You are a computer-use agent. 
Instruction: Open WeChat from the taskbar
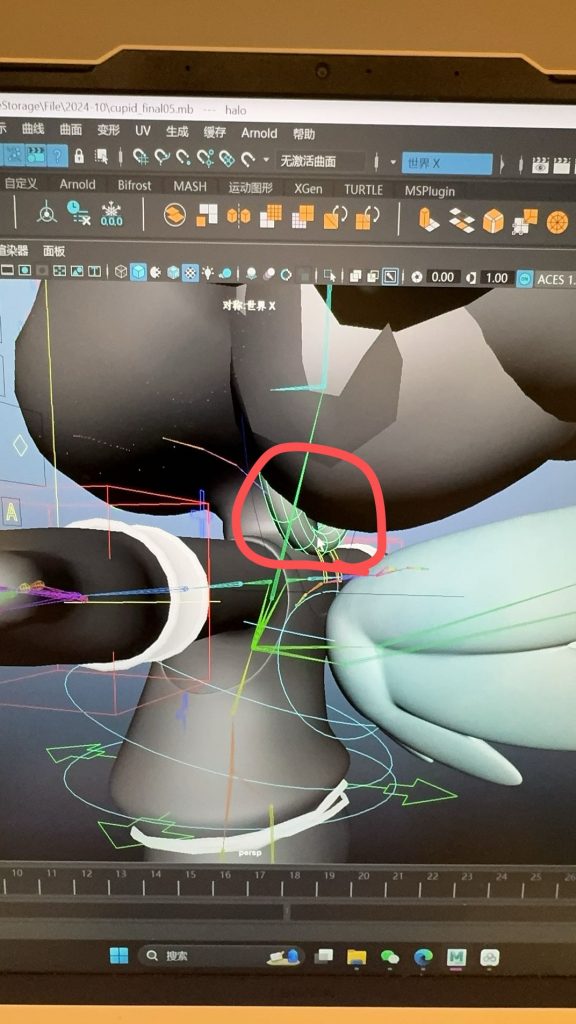tap(390, 957)
